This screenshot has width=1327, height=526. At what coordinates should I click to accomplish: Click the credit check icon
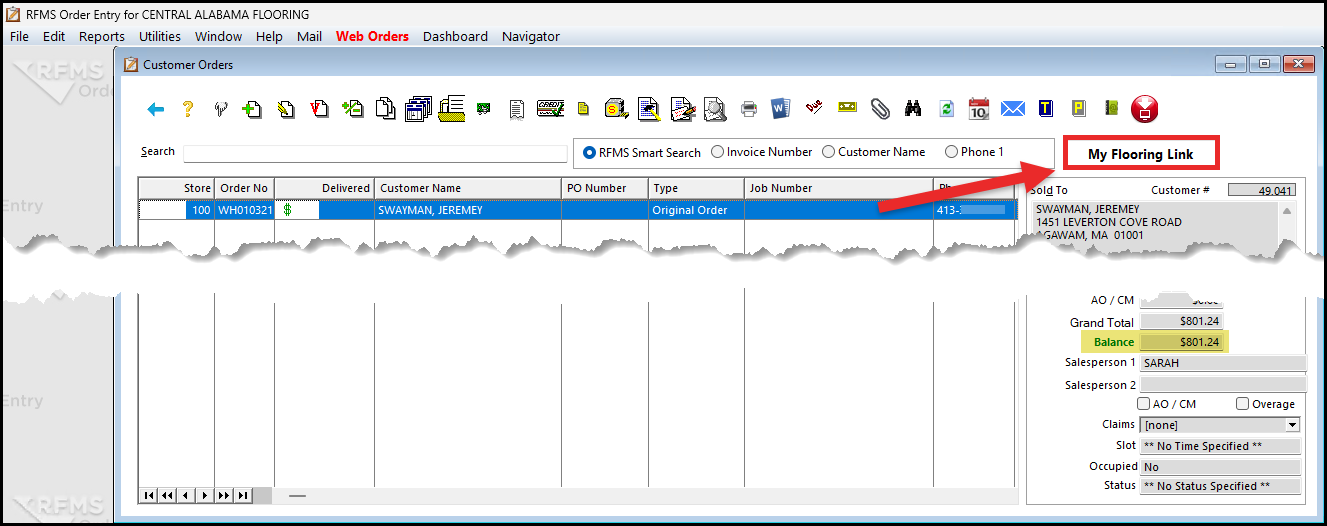tap(550, 108)
